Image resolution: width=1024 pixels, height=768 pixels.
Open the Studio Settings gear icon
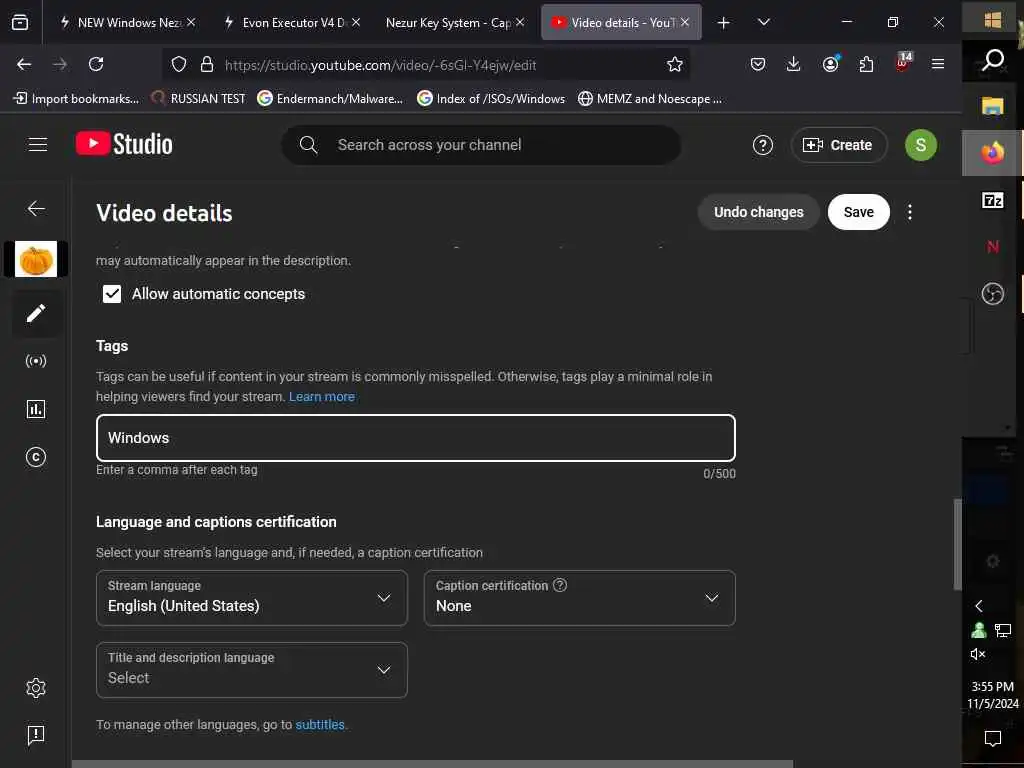click(36, 687)
